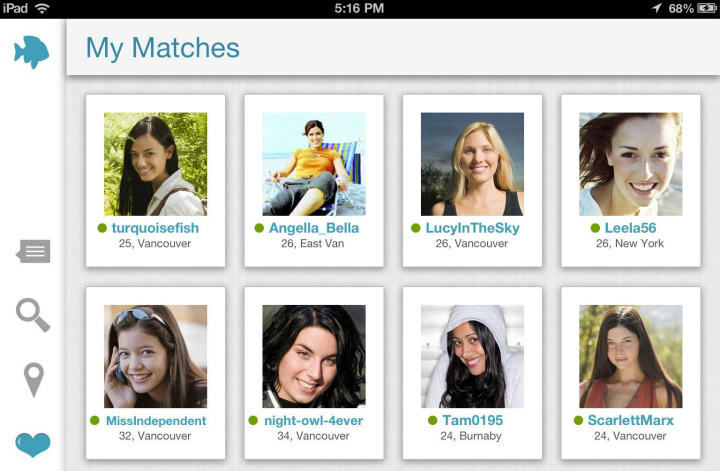View MissIndependent profile photo

pyautogui.click(x=155, y=356)
